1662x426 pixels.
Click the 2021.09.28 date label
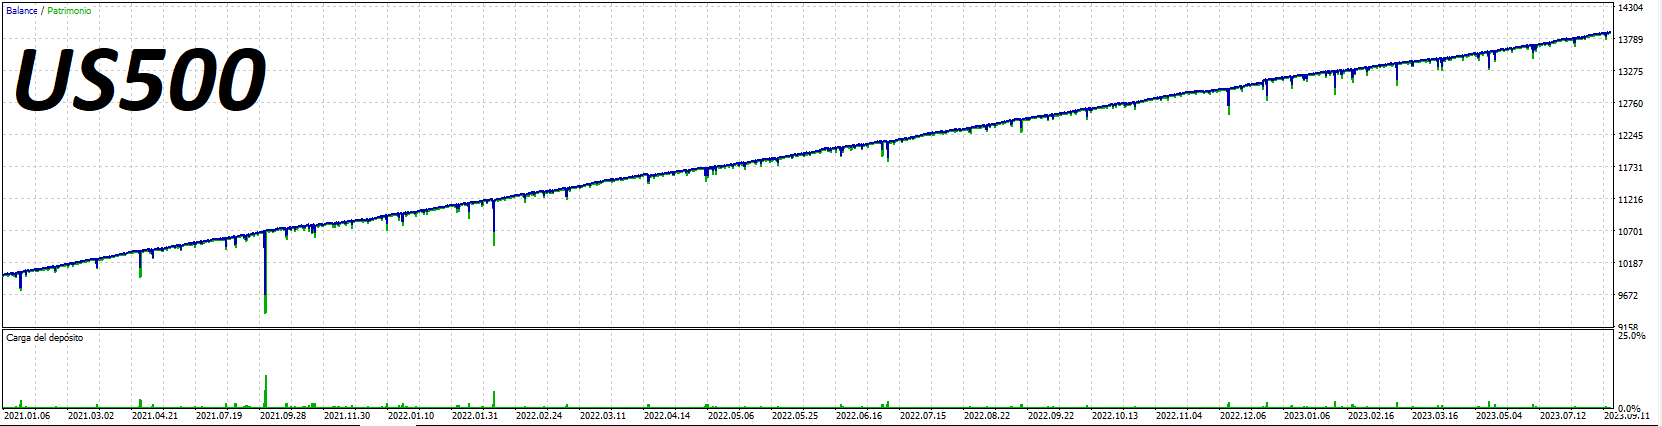pyautogui.click(x=283, y=416)
